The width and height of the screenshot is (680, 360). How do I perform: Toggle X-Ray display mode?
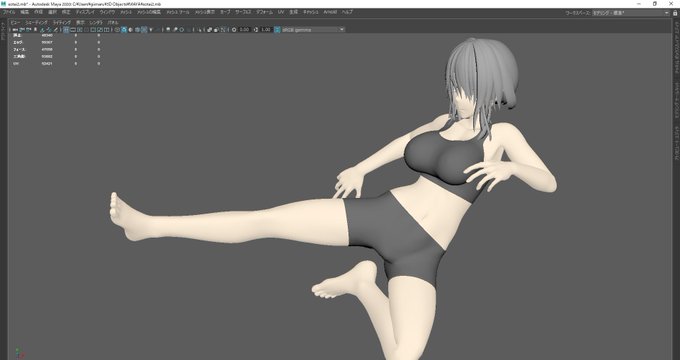click(209, 29)
